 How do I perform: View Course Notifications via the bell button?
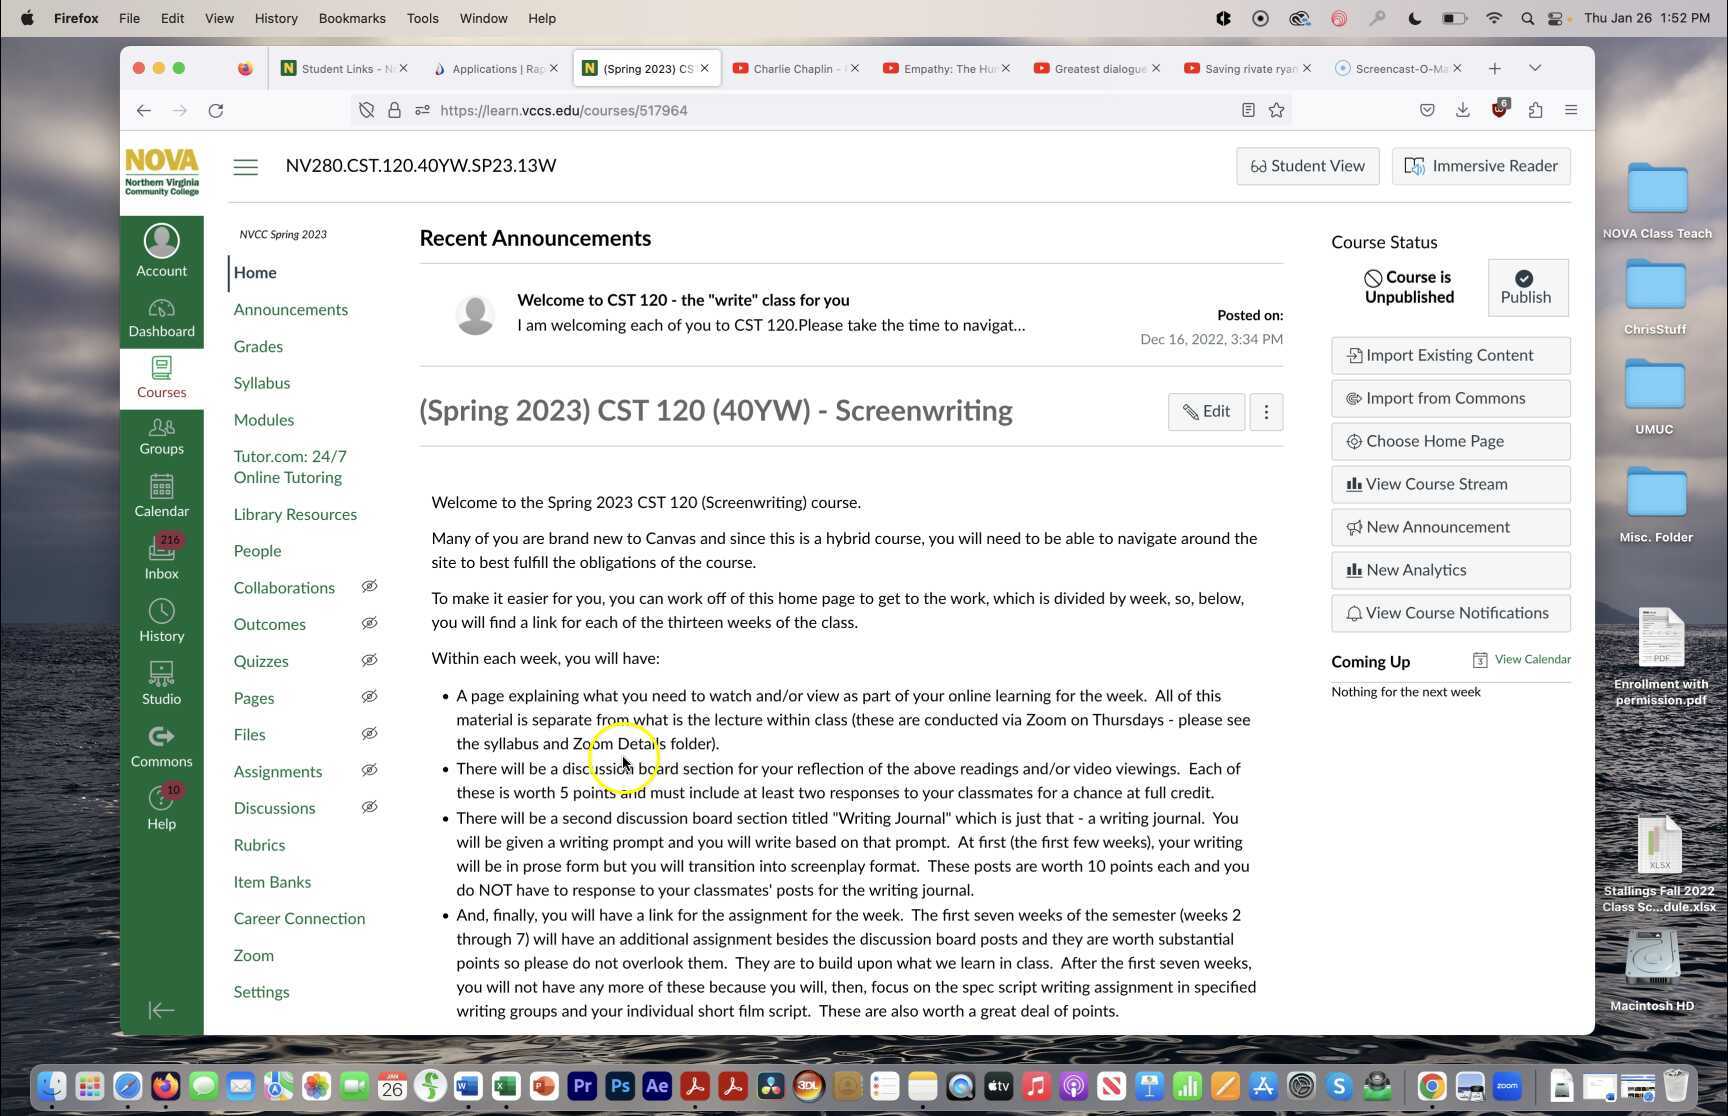[x=1449, y=612]
